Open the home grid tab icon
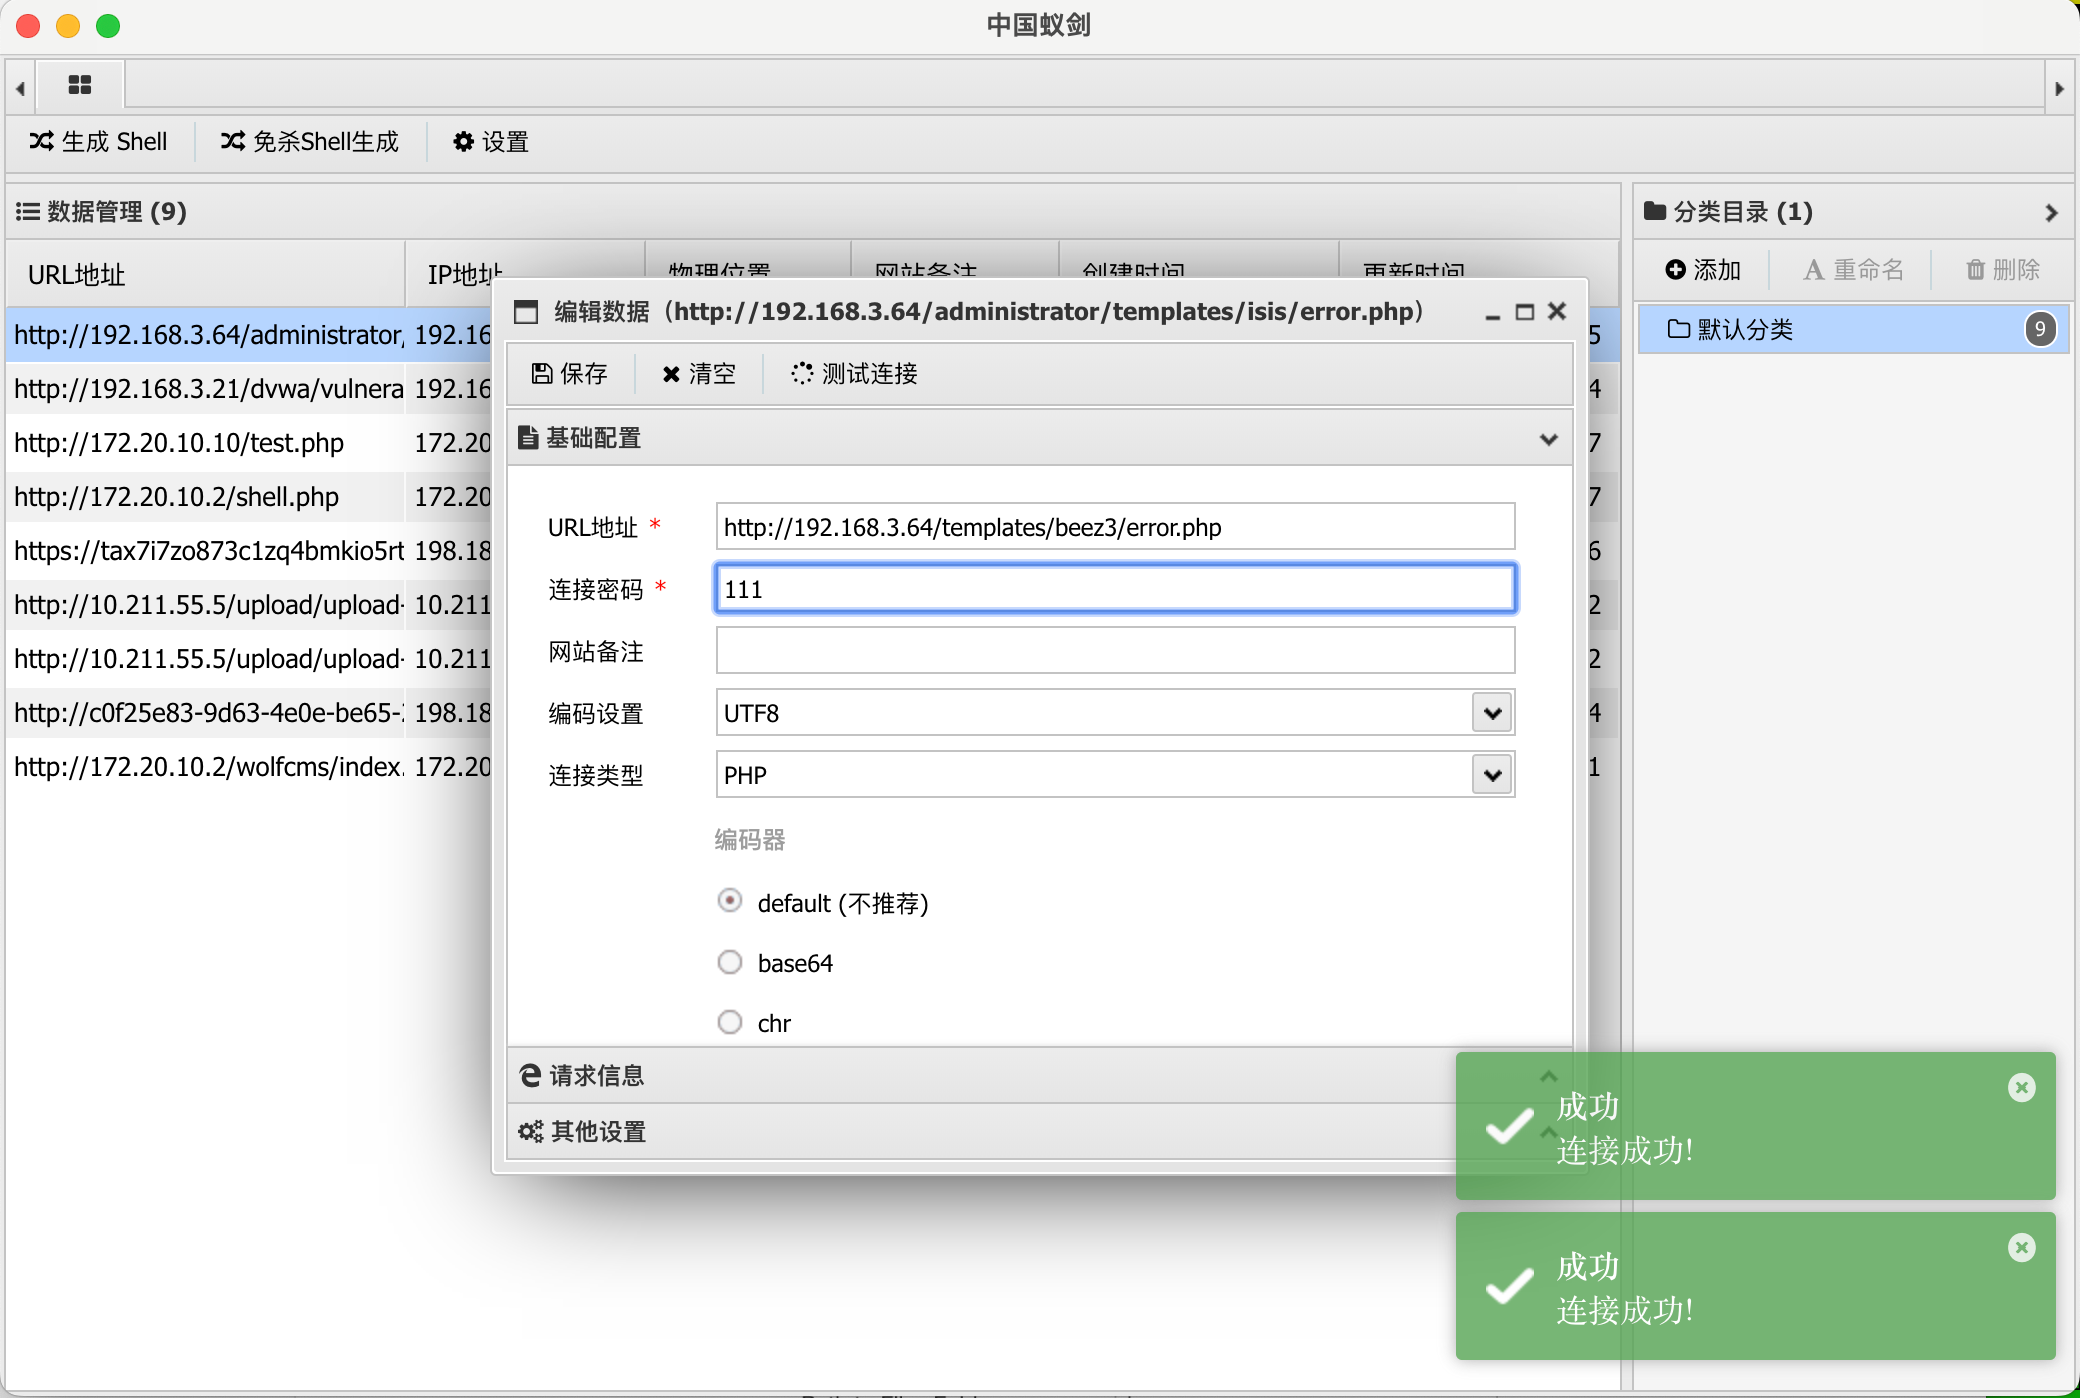Screen dimensions: 2080x1398 pos(80,85)
